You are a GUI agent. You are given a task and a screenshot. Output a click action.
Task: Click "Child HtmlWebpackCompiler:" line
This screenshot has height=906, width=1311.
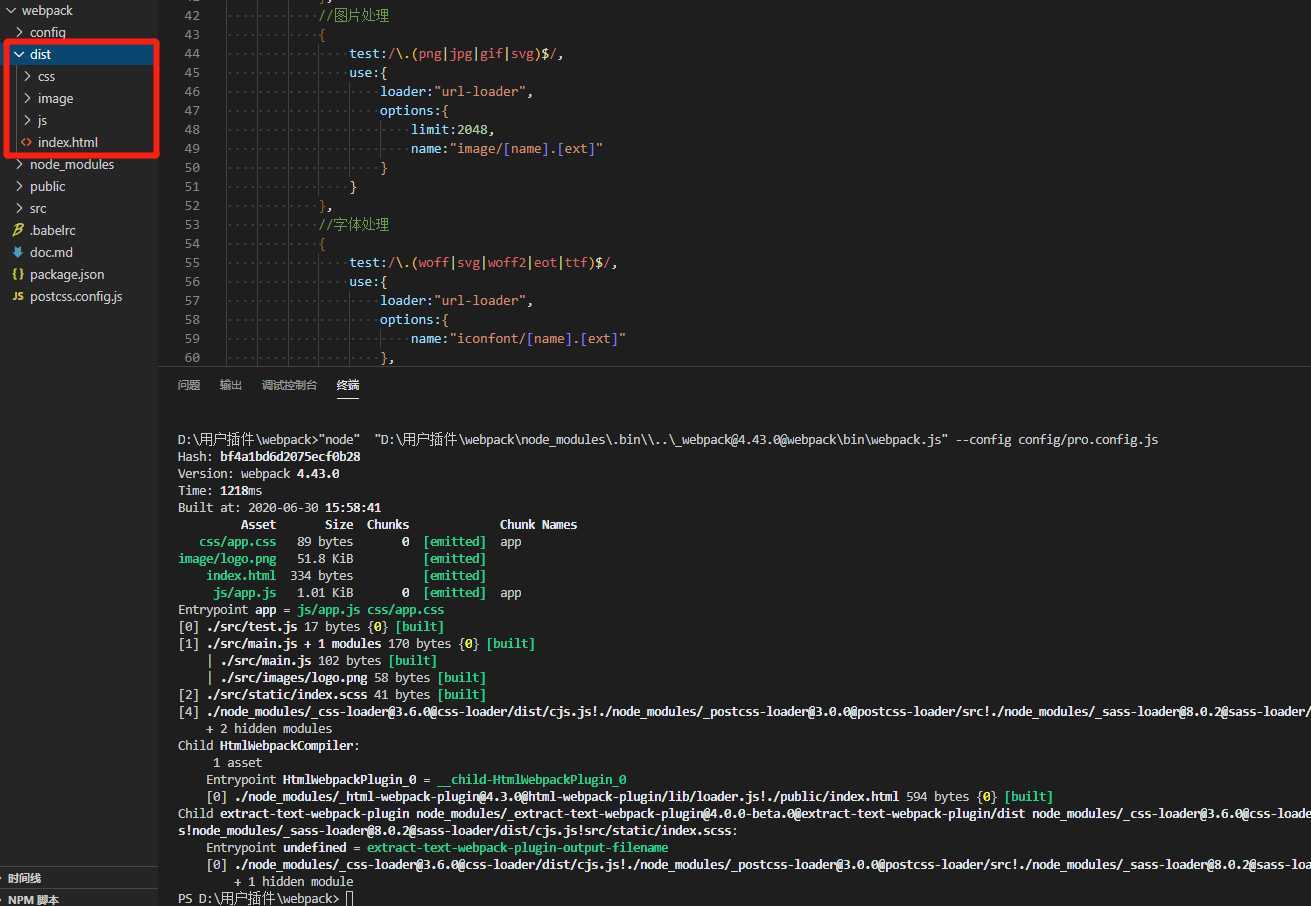(269, 746)
